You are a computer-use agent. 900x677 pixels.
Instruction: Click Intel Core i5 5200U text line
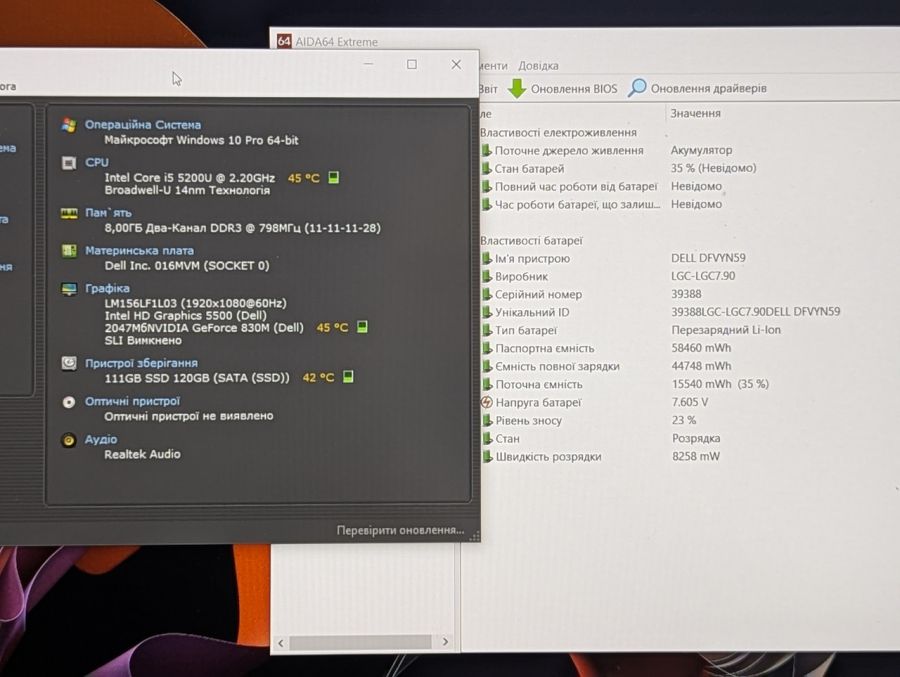click(x=189, y=178)
